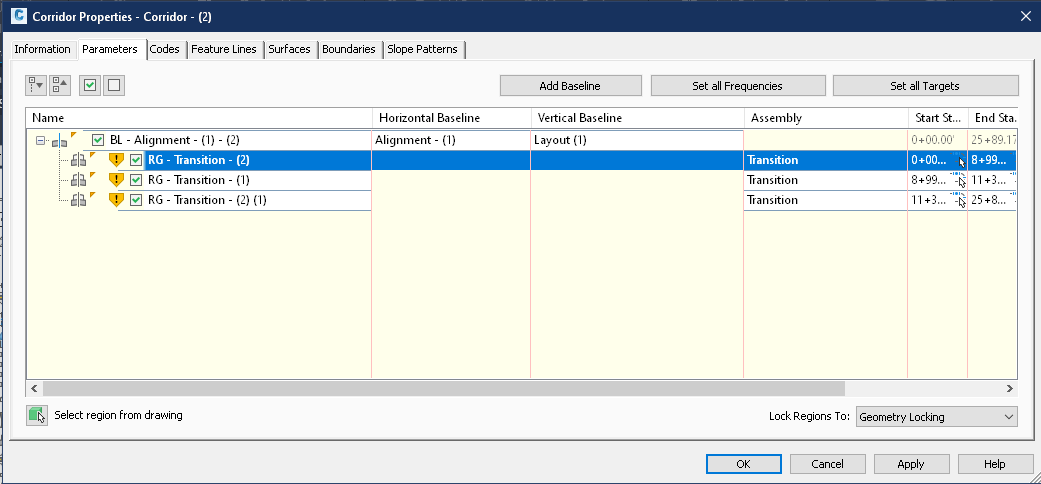The width and height of the screenshot is (1041, 484).
Task: Open the Slope Patterns tab
Action: (x=423, y=49)
